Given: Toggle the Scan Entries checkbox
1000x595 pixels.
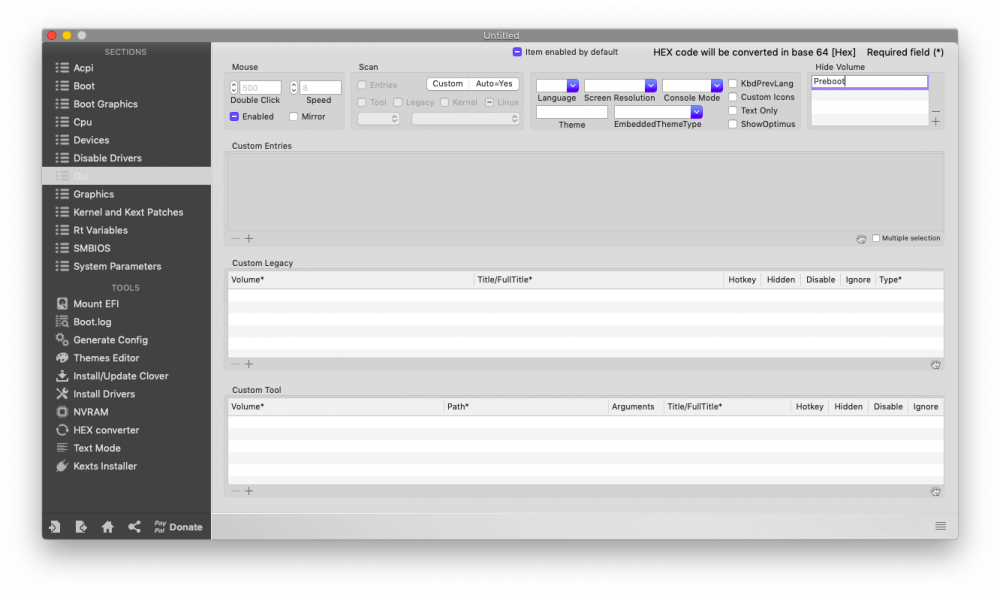Looking at the screenshot, I should 362,85.
